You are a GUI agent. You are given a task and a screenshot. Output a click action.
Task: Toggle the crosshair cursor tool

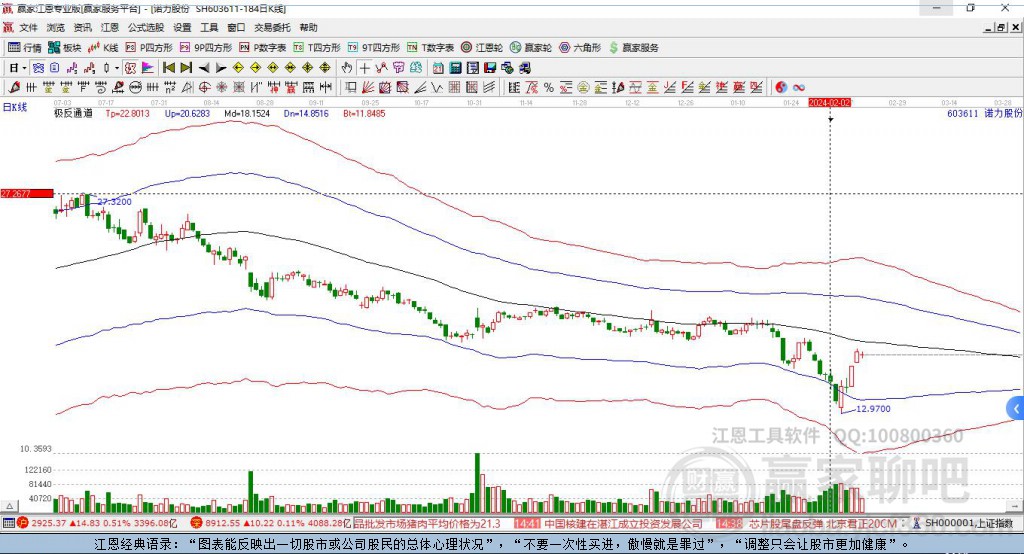(364, 68)
